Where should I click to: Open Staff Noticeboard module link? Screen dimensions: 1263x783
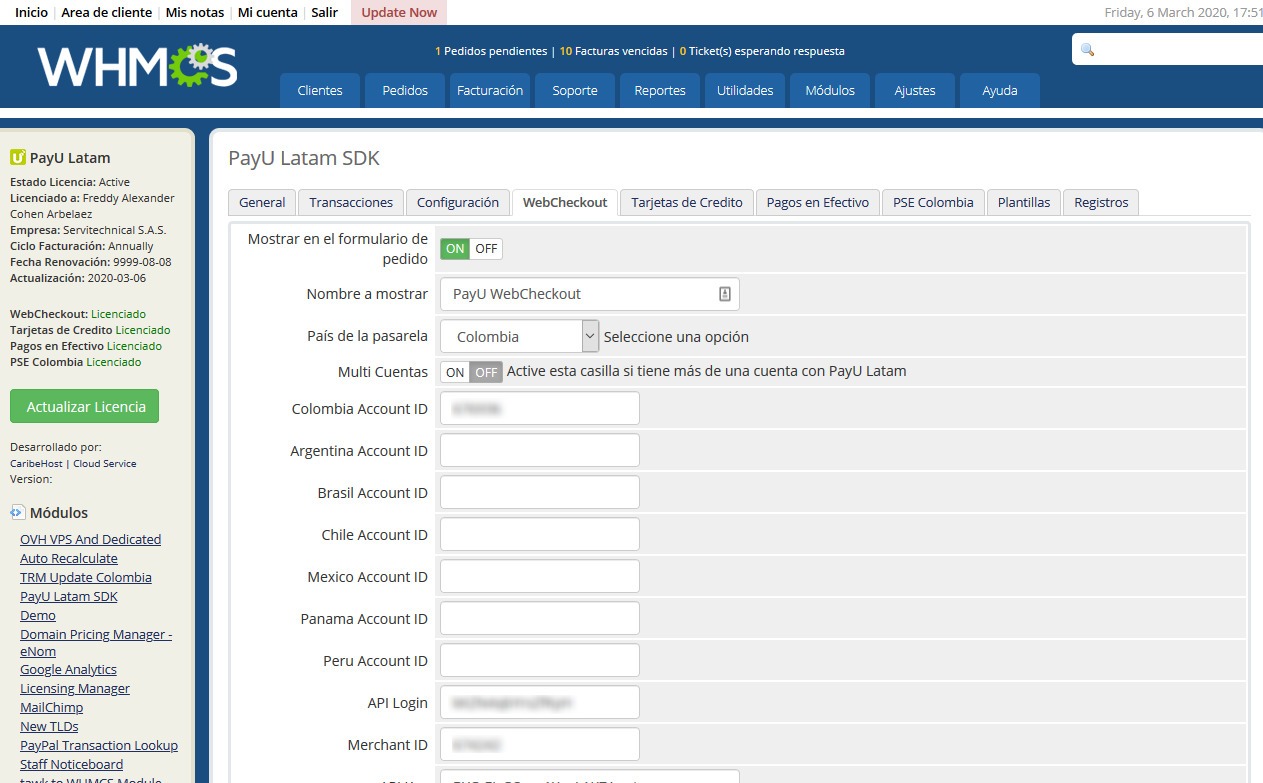72,764
